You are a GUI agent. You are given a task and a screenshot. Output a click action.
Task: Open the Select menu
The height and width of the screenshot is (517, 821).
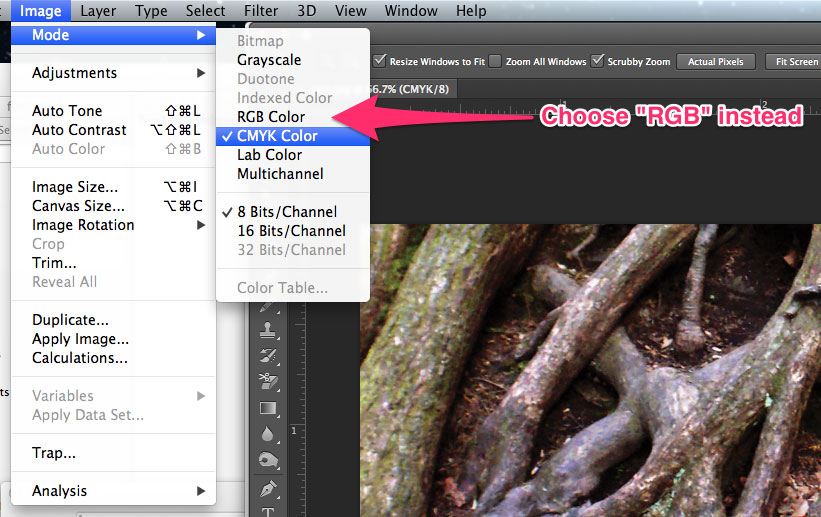pos(205,10)
